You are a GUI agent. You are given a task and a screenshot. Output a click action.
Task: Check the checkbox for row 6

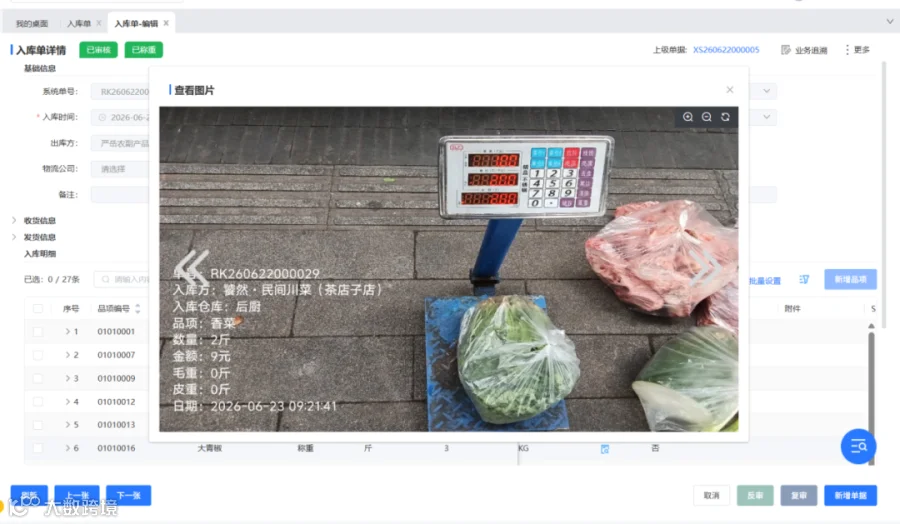click(x=38, y=448)
